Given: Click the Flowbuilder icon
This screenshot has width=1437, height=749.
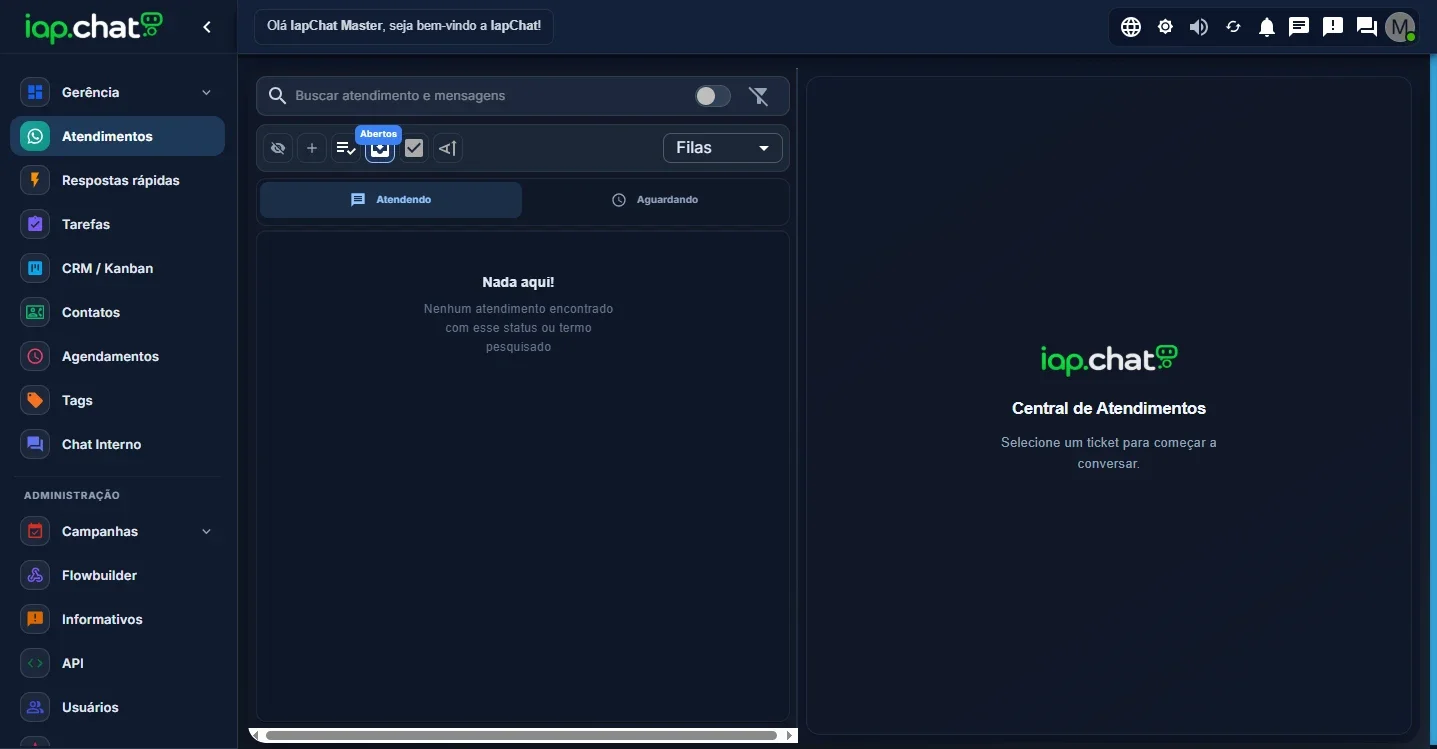Looking at the screenshot, I should (x=35, y=575).
